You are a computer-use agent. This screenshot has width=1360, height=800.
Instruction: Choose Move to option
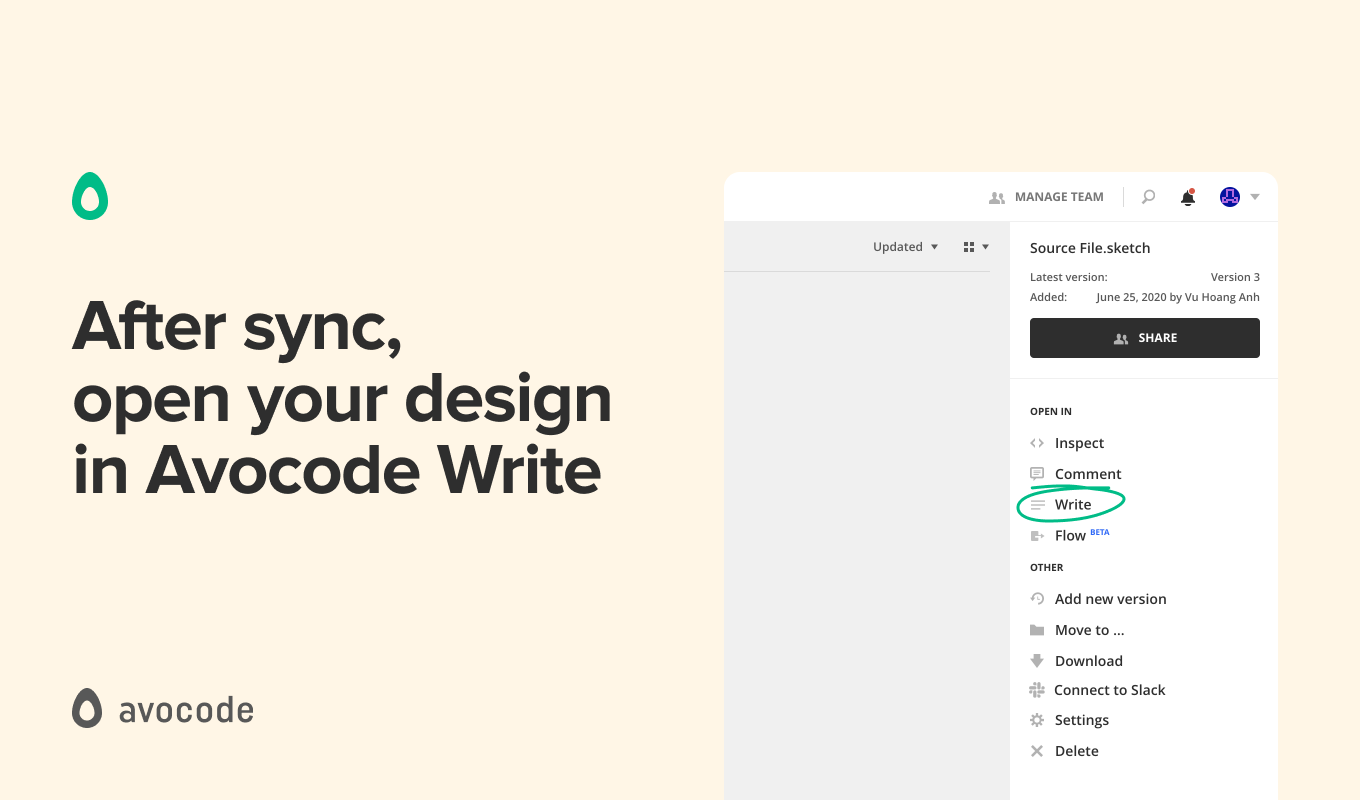pyautogui.click(x=1089, y=630)
